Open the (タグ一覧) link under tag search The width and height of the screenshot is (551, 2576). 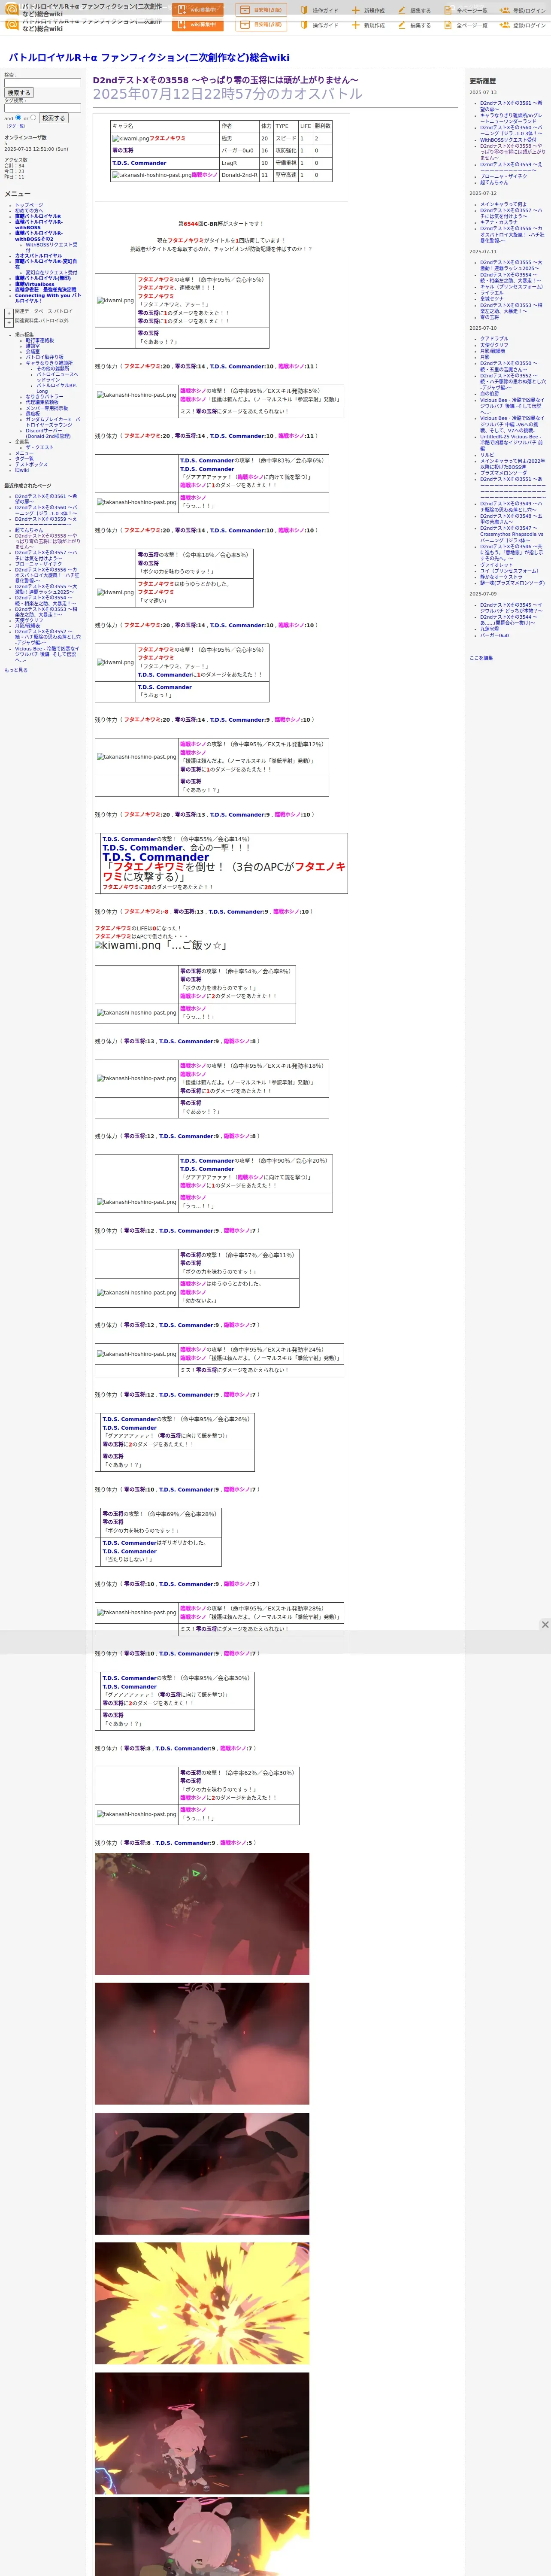click(16, 126)
